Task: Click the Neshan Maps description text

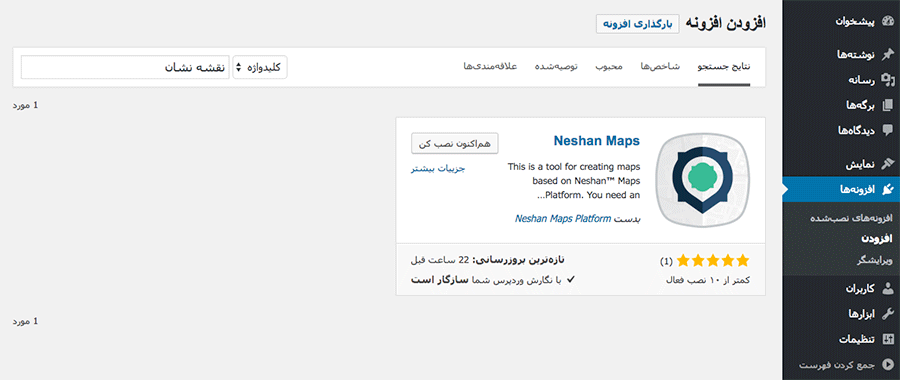Action: (x=574, y=181)
